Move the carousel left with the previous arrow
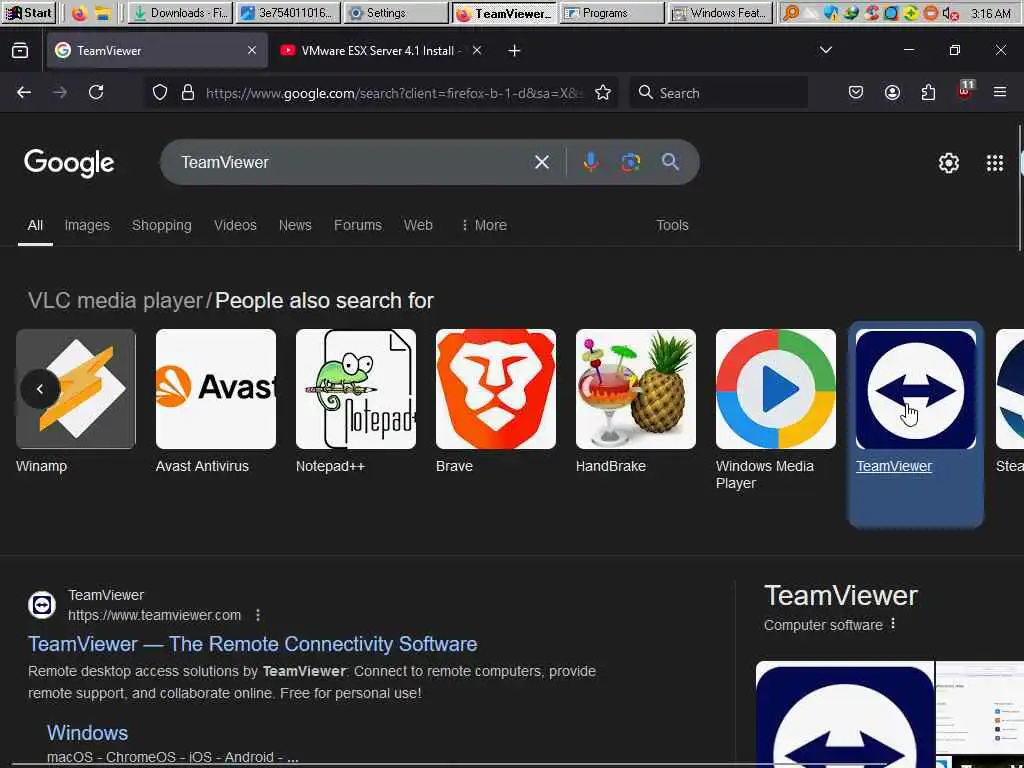This screenshot has width=1024, height=768. tap(40, 389)
